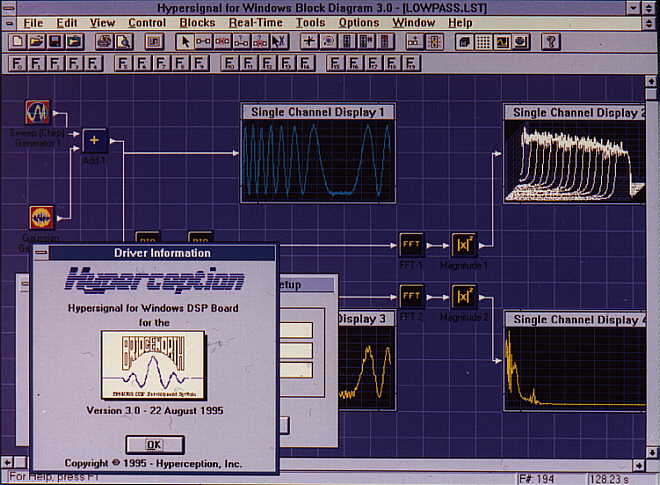
Task: Click the F15 function button
Action: (335, 63)
